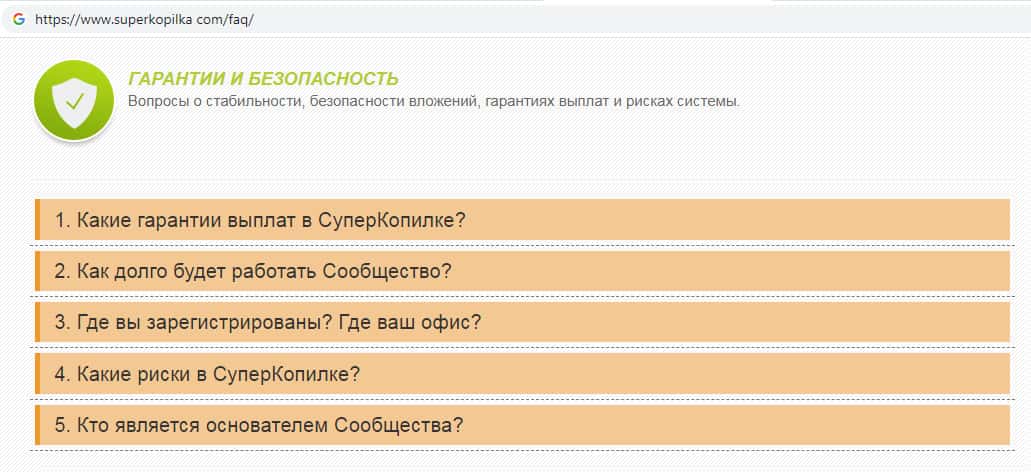Expand "Какие гарантии выплат в СуперКопилке?"

point(260,220)
